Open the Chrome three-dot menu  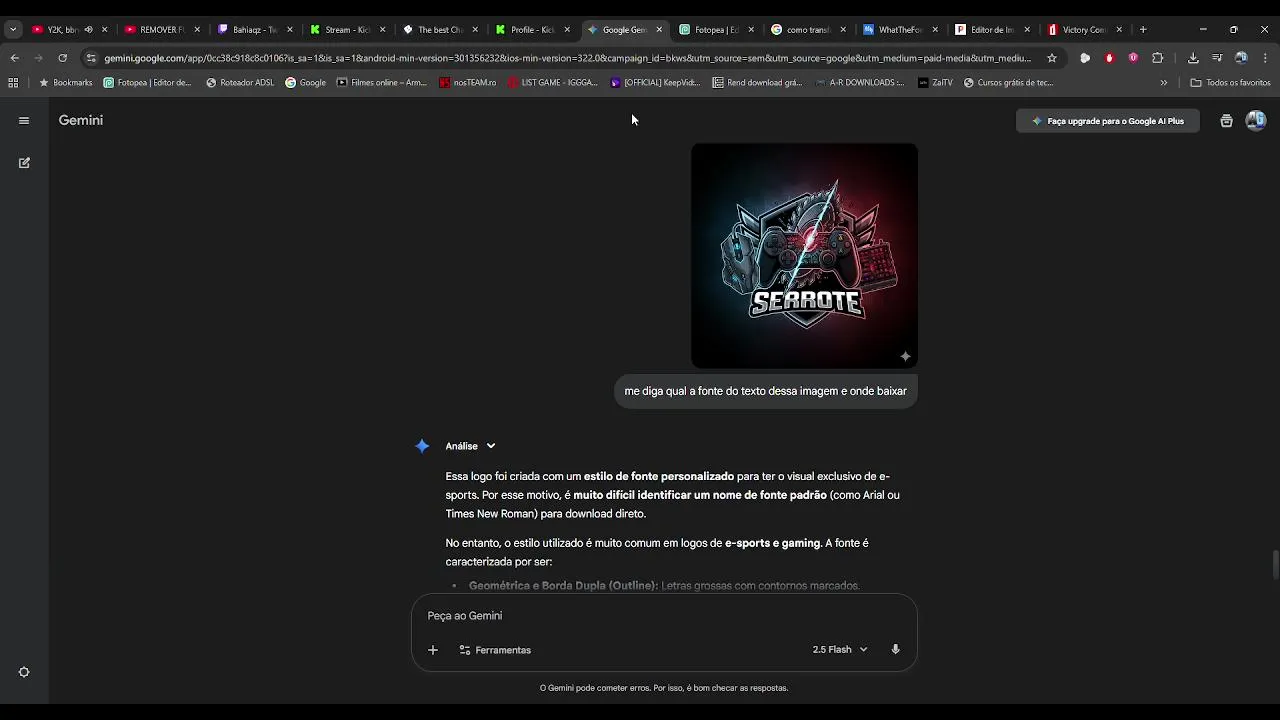click(1265, 58)
